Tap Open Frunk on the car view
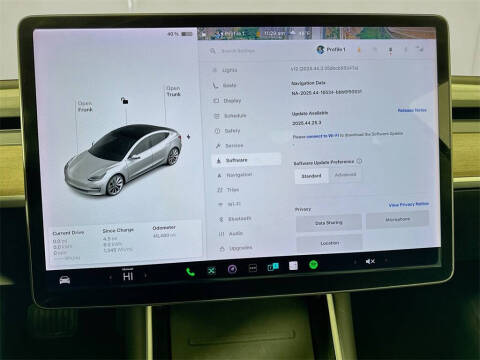480x360 pixels. pos(85,106)
